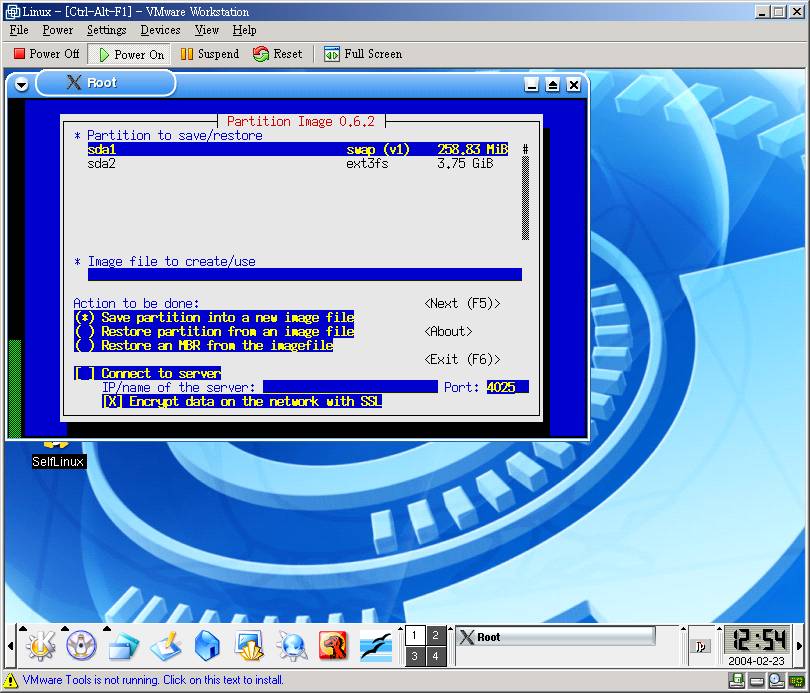This screenshot has height=693, width=810.
Task: Switch to virtual desktop 3
Action: point(414,656)
